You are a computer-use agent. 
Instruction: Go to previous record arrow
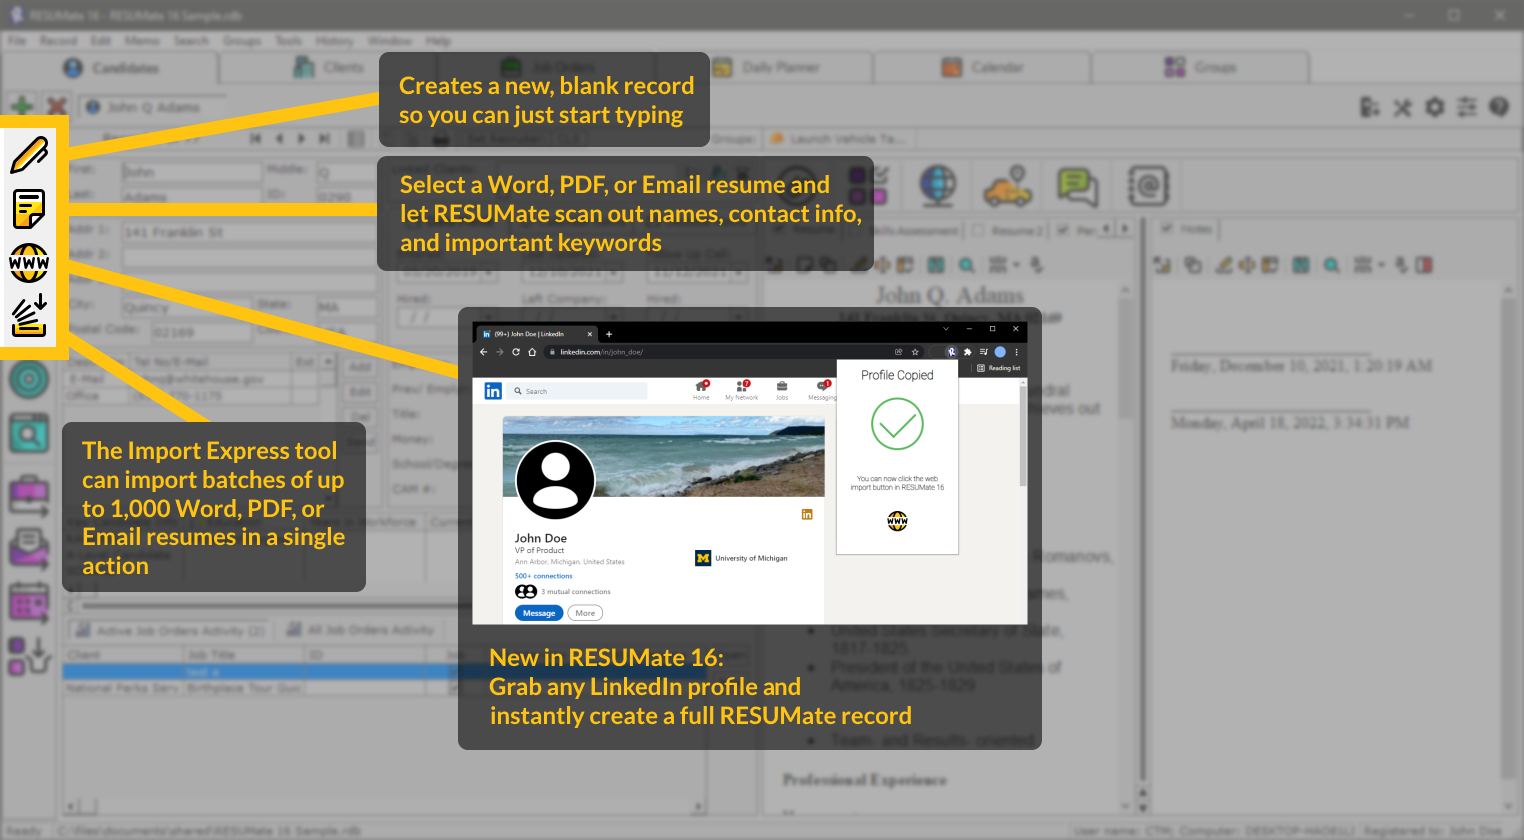[279, 138]
